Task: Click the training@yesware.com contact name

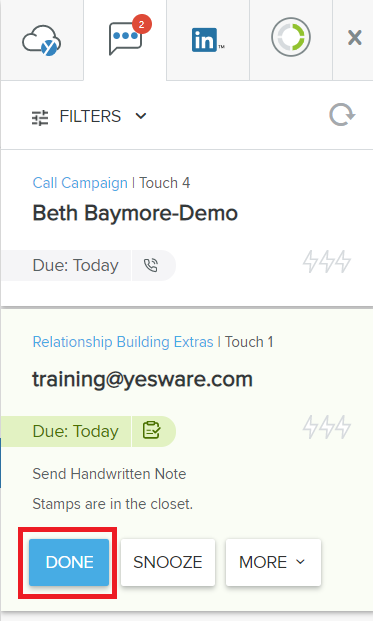Action: (143, 379)
